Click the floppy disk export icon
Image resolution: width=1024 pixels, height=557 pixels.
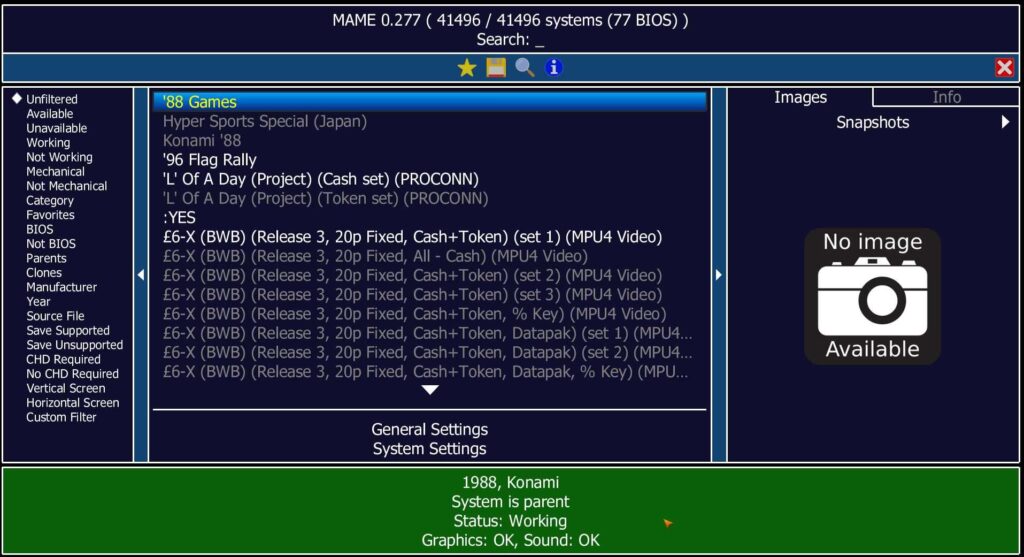point(496,68)
